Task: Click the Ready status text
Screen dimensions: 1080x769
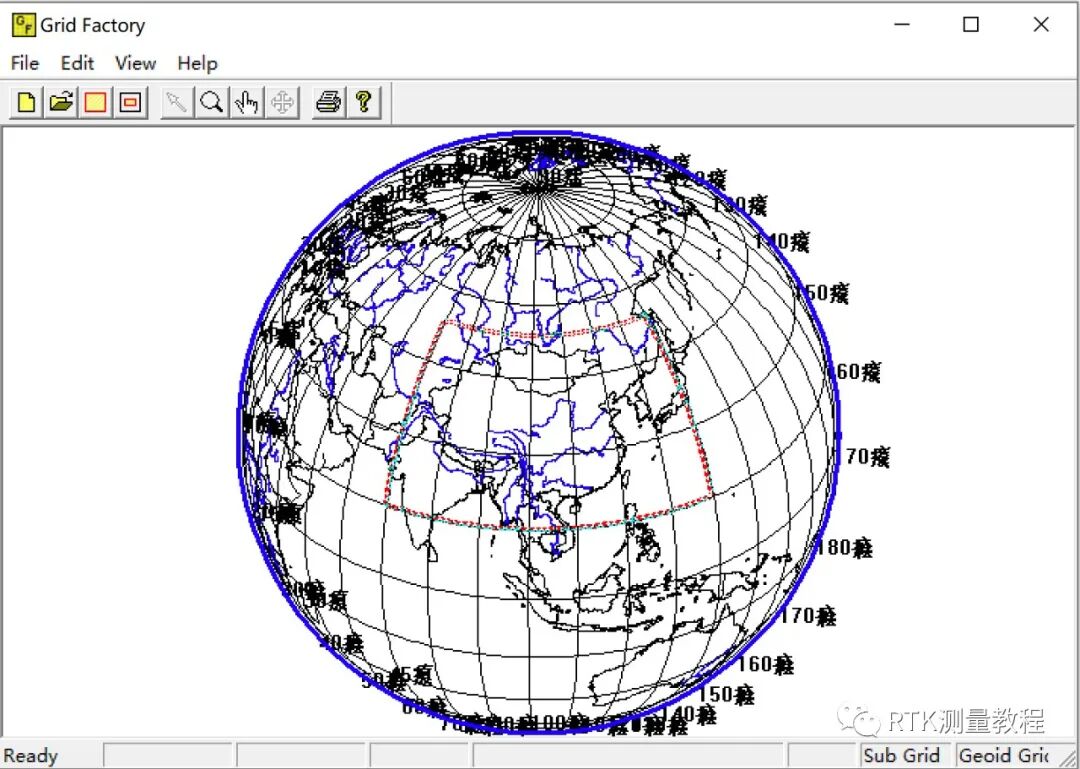Action: pos(32,756)
